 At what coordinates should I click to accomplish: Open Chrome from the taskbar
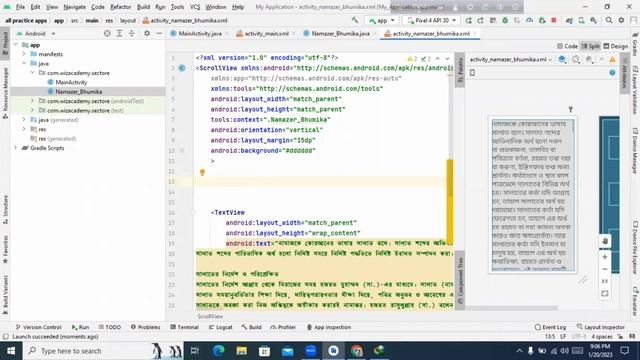pos(356,351)
